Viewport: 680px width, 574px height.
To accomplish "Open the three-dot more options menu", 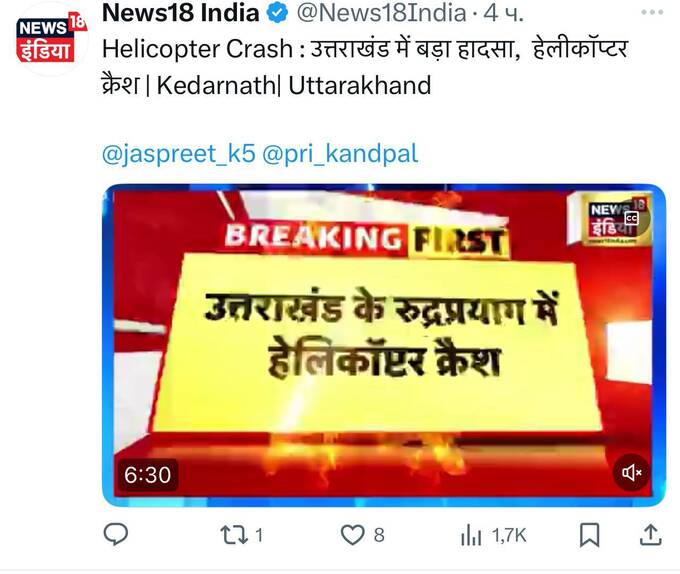I will pos(652,13).
